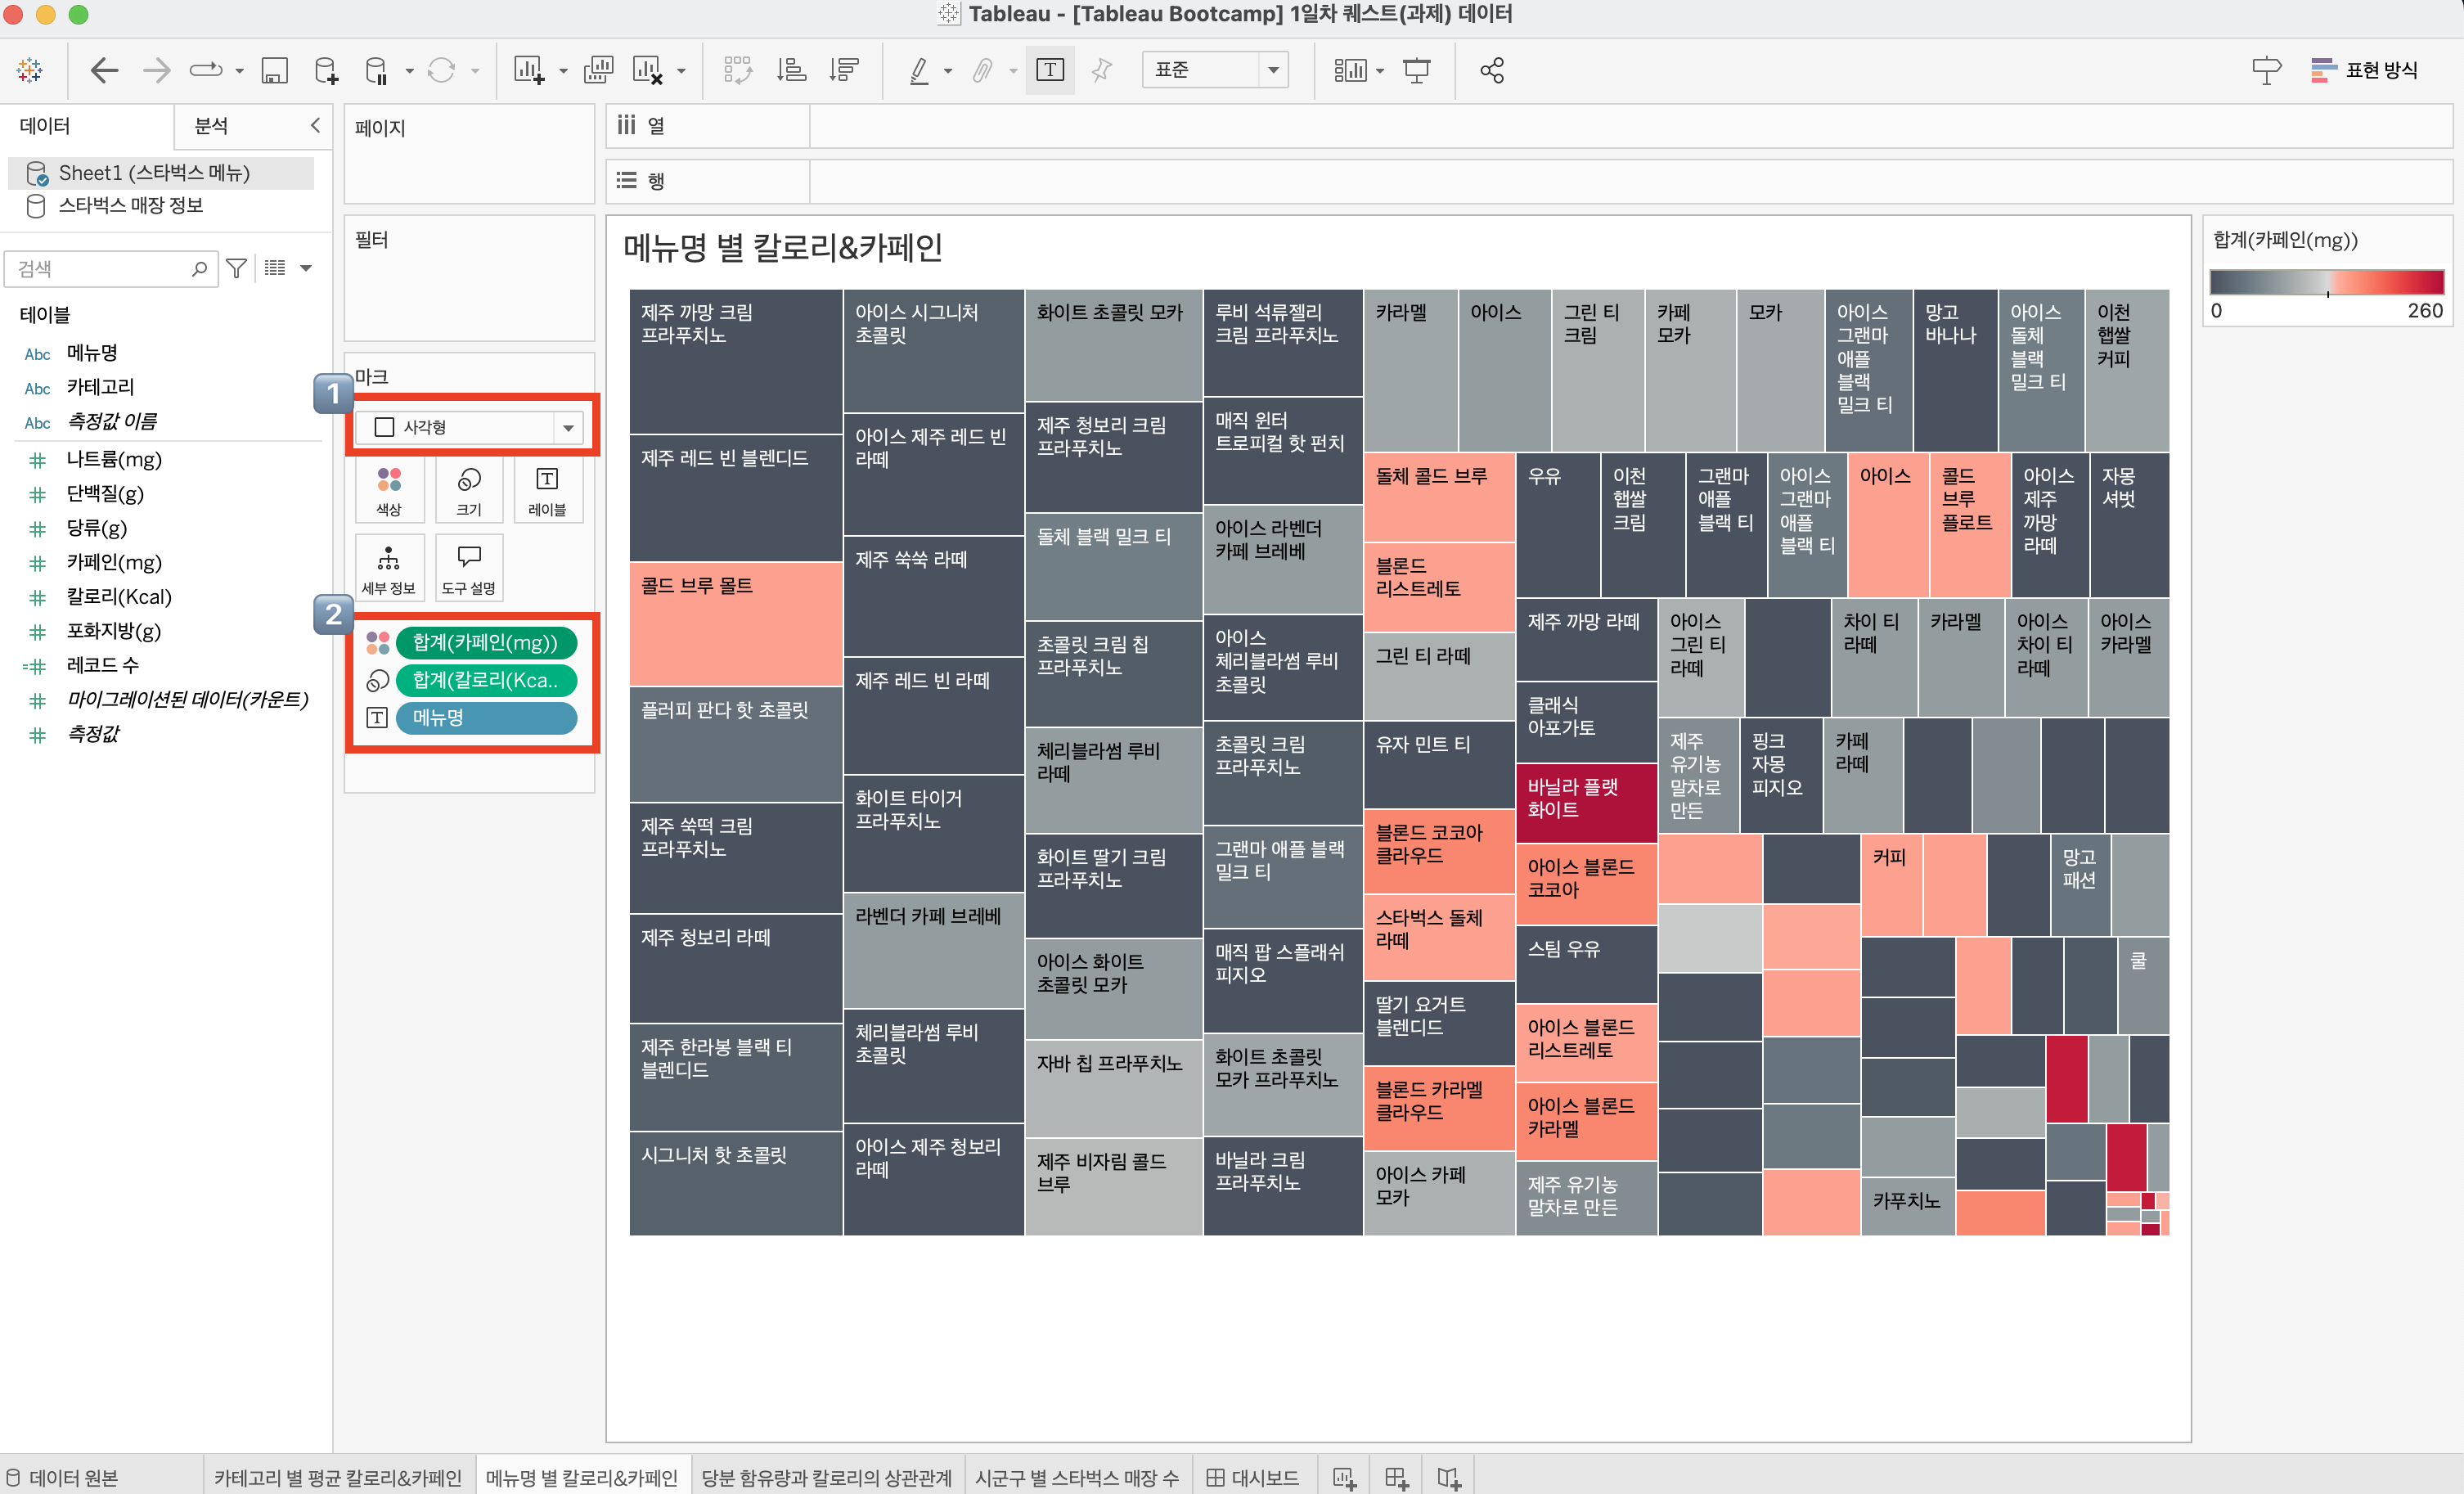Collapse the data pane with chevron
2464x1494 pixels.
315,125
